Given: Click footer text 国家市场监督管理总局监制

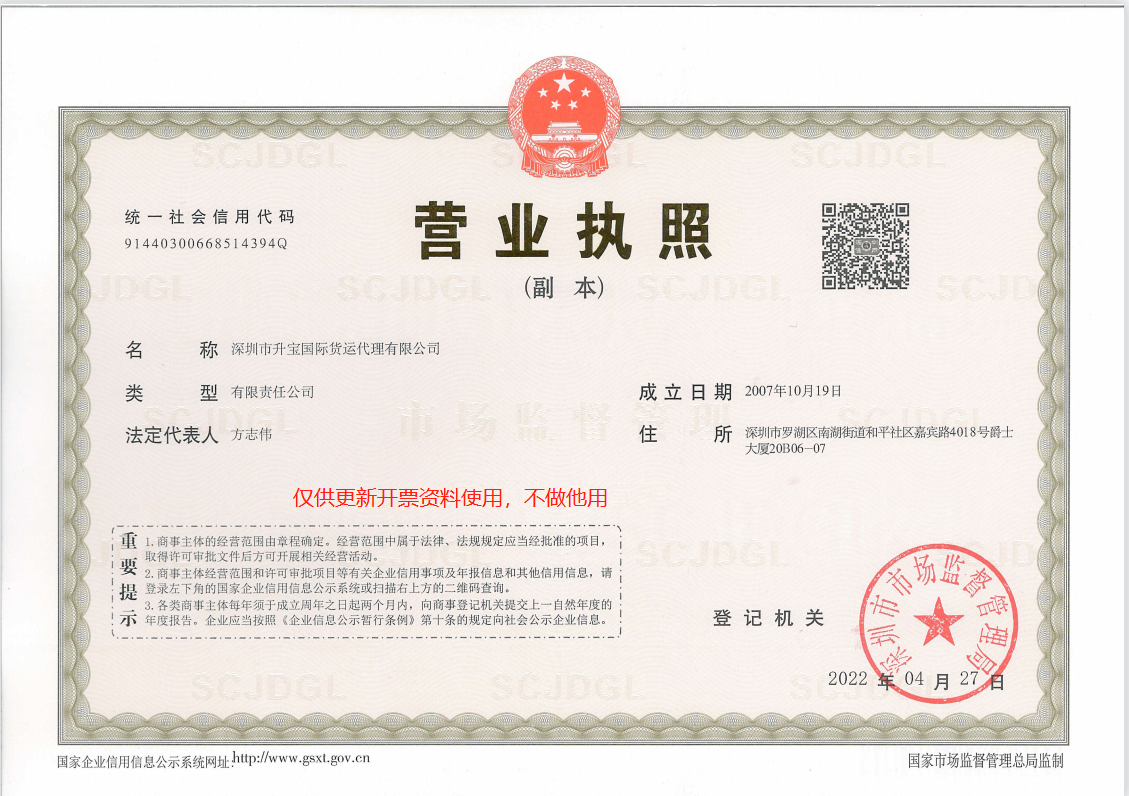Looking at the screenshot, I should coord(986,761).
